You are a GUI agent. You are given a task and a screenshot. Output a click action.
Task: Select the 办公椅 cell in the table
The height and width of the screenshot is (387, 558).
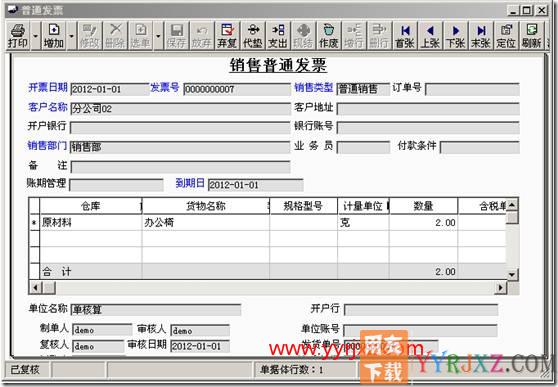[x=206, y=223]
